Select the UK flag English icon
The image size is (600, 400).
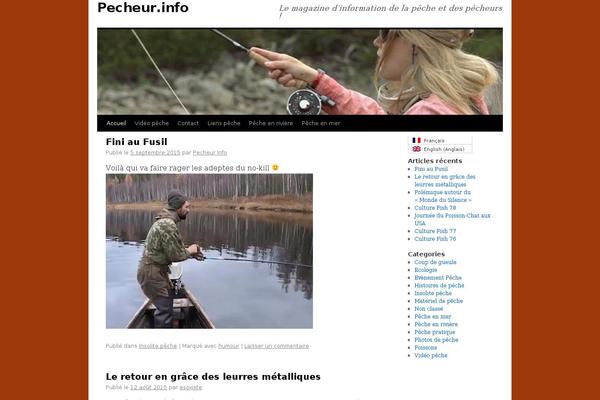coord(416,149)
